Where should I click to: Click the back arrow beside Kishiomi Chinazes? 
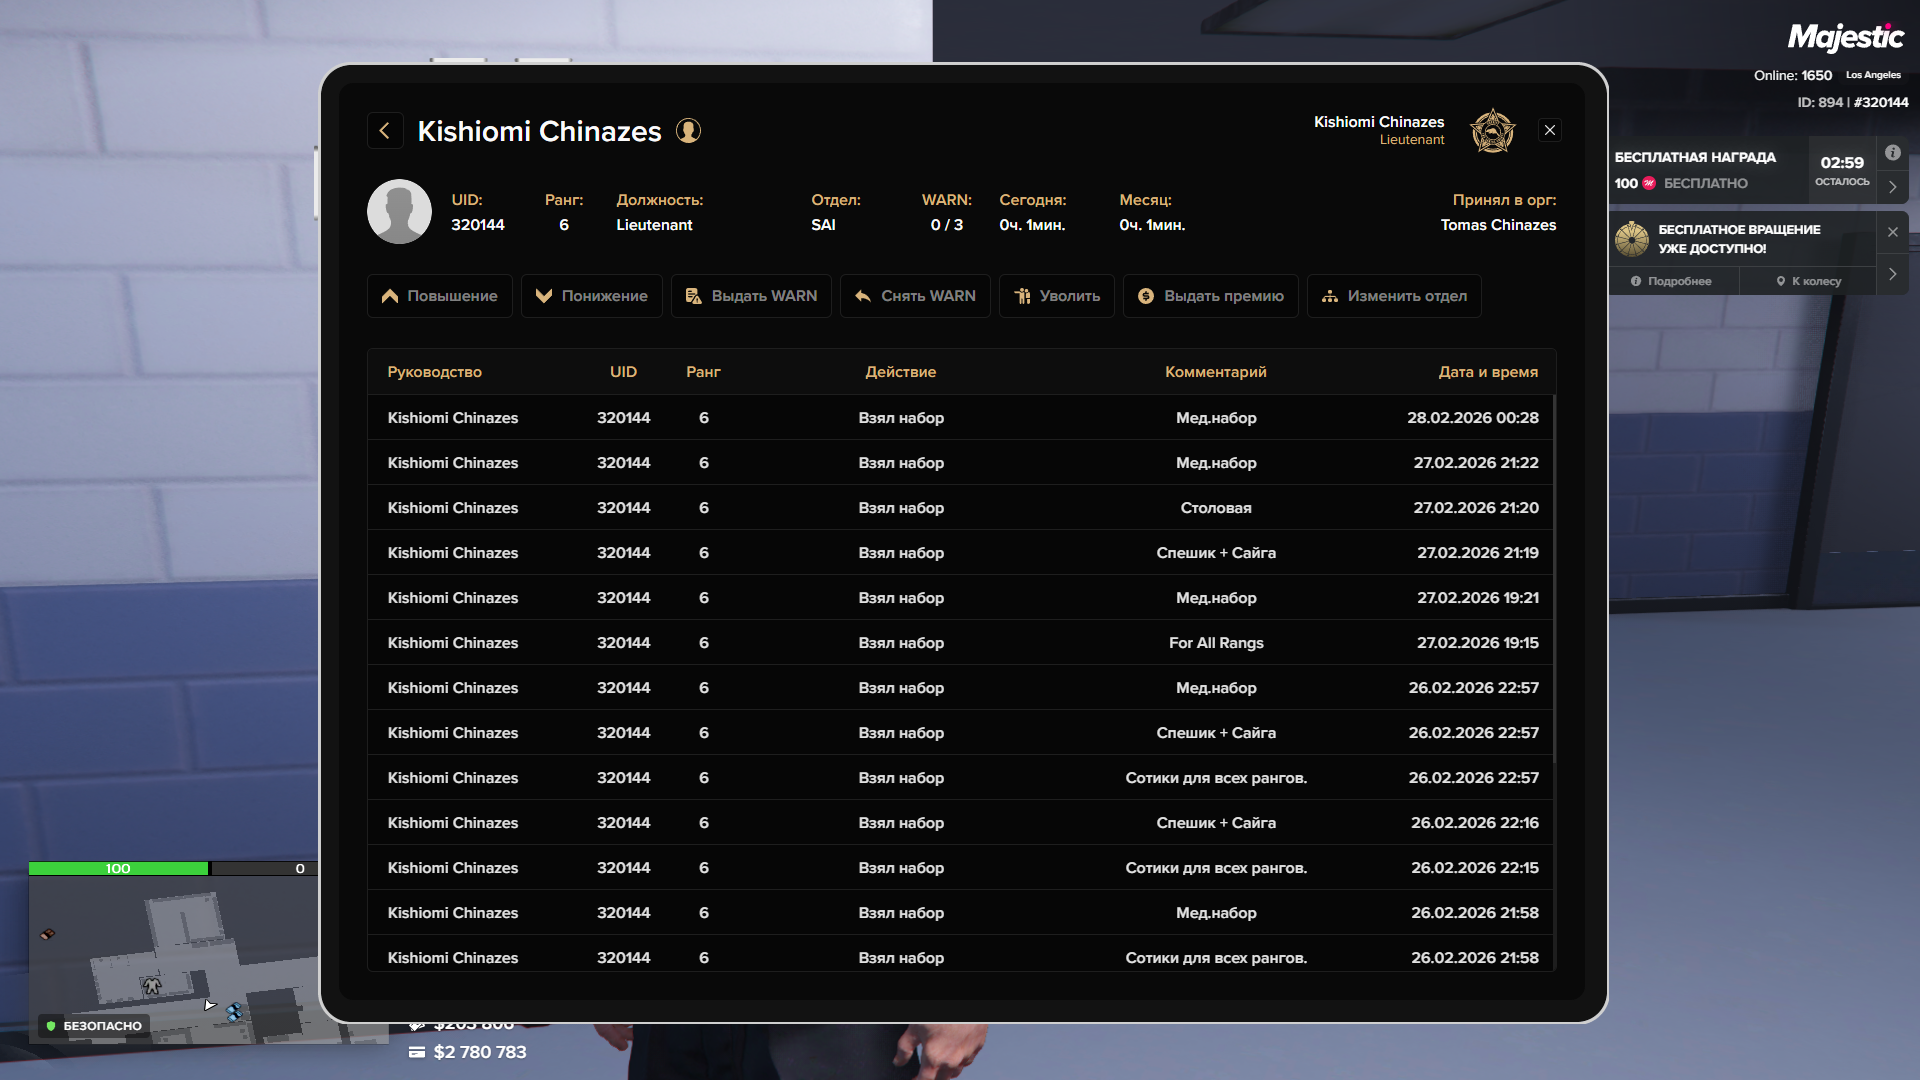pyautogui.click(x=385, y=131)
